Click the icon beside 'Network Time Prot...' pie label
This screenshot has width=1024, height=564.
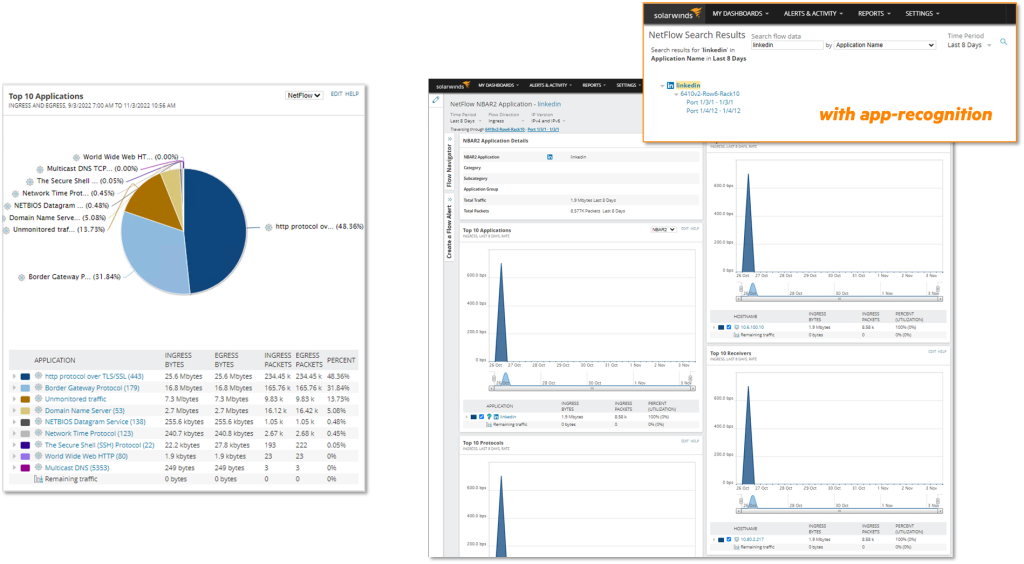tap(16, 194)
